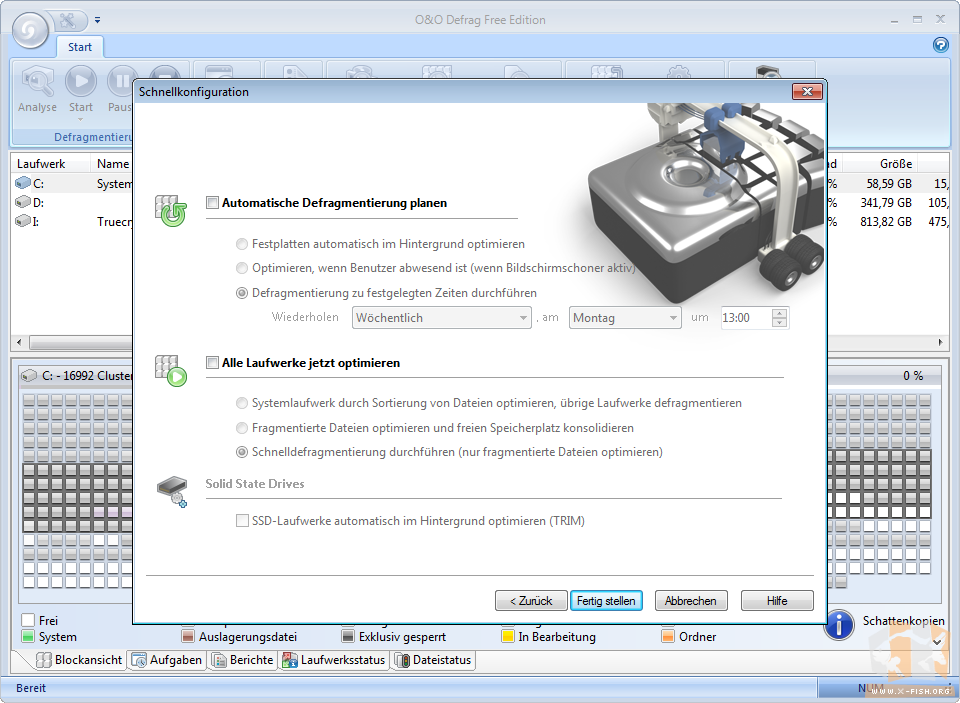Viewport: 960px width, 703px height.
Task: Switch to the Start ribbon tab
Action: click(80, 47)
